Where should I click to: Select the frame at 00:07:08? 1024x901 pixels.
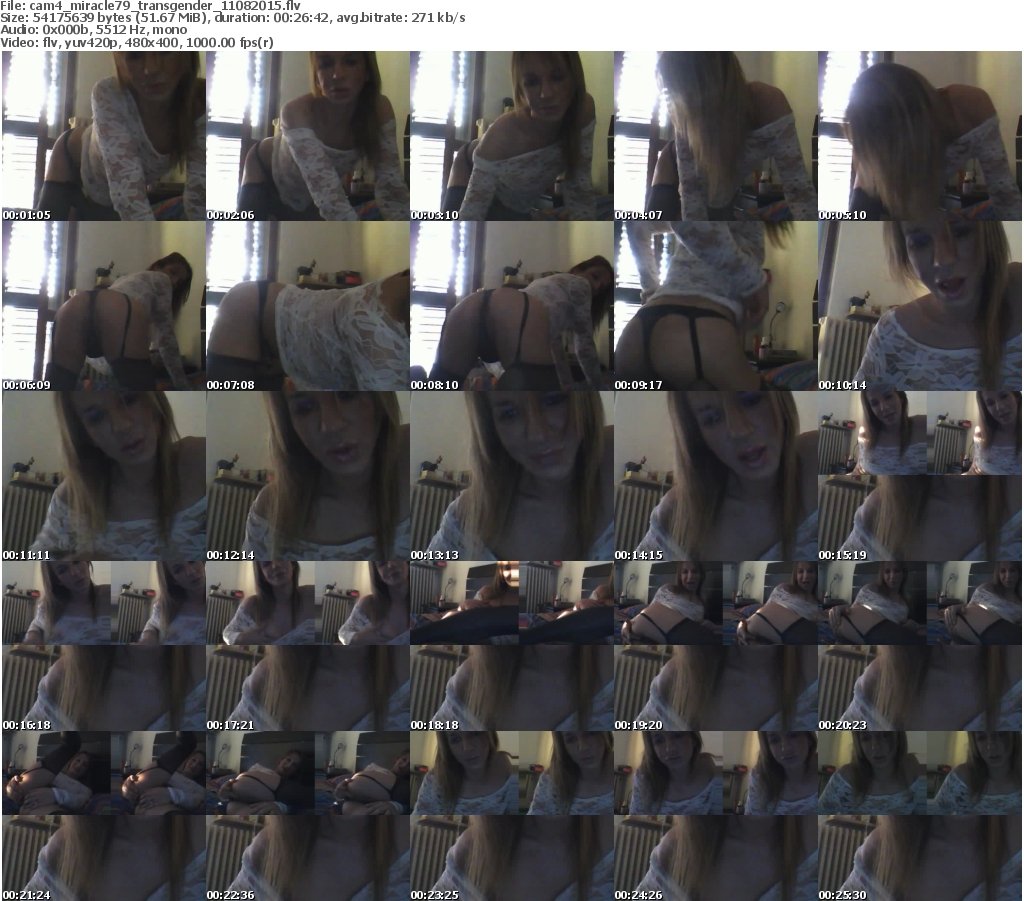click(x=308, y=306)
